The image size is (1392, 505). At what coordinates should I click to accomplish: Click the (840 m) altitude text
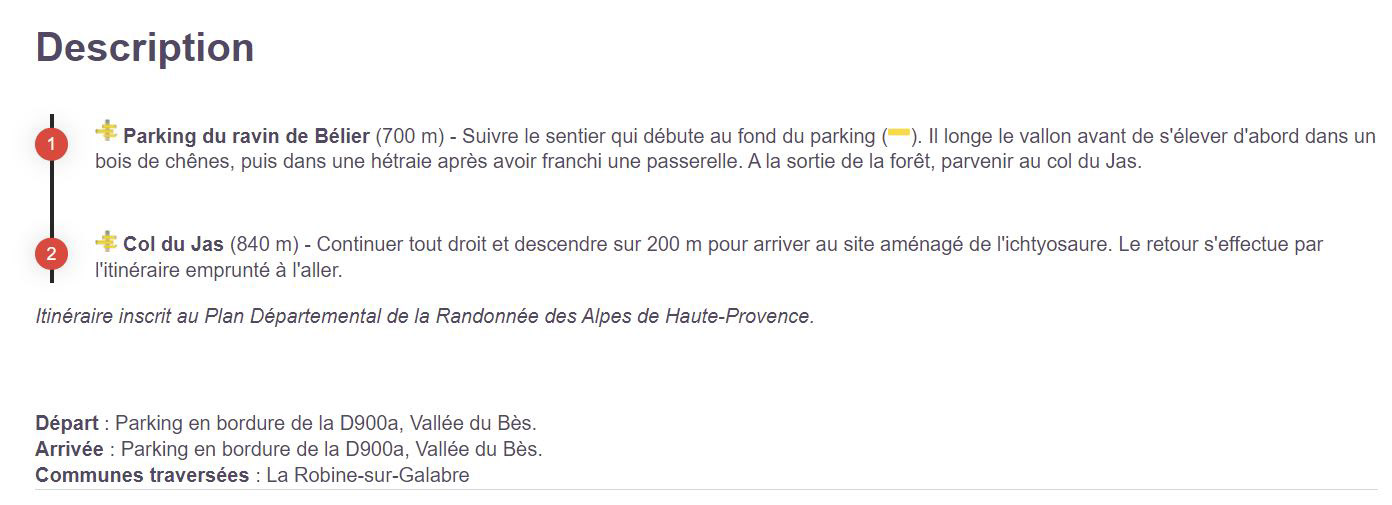click(x=265, y=244)
